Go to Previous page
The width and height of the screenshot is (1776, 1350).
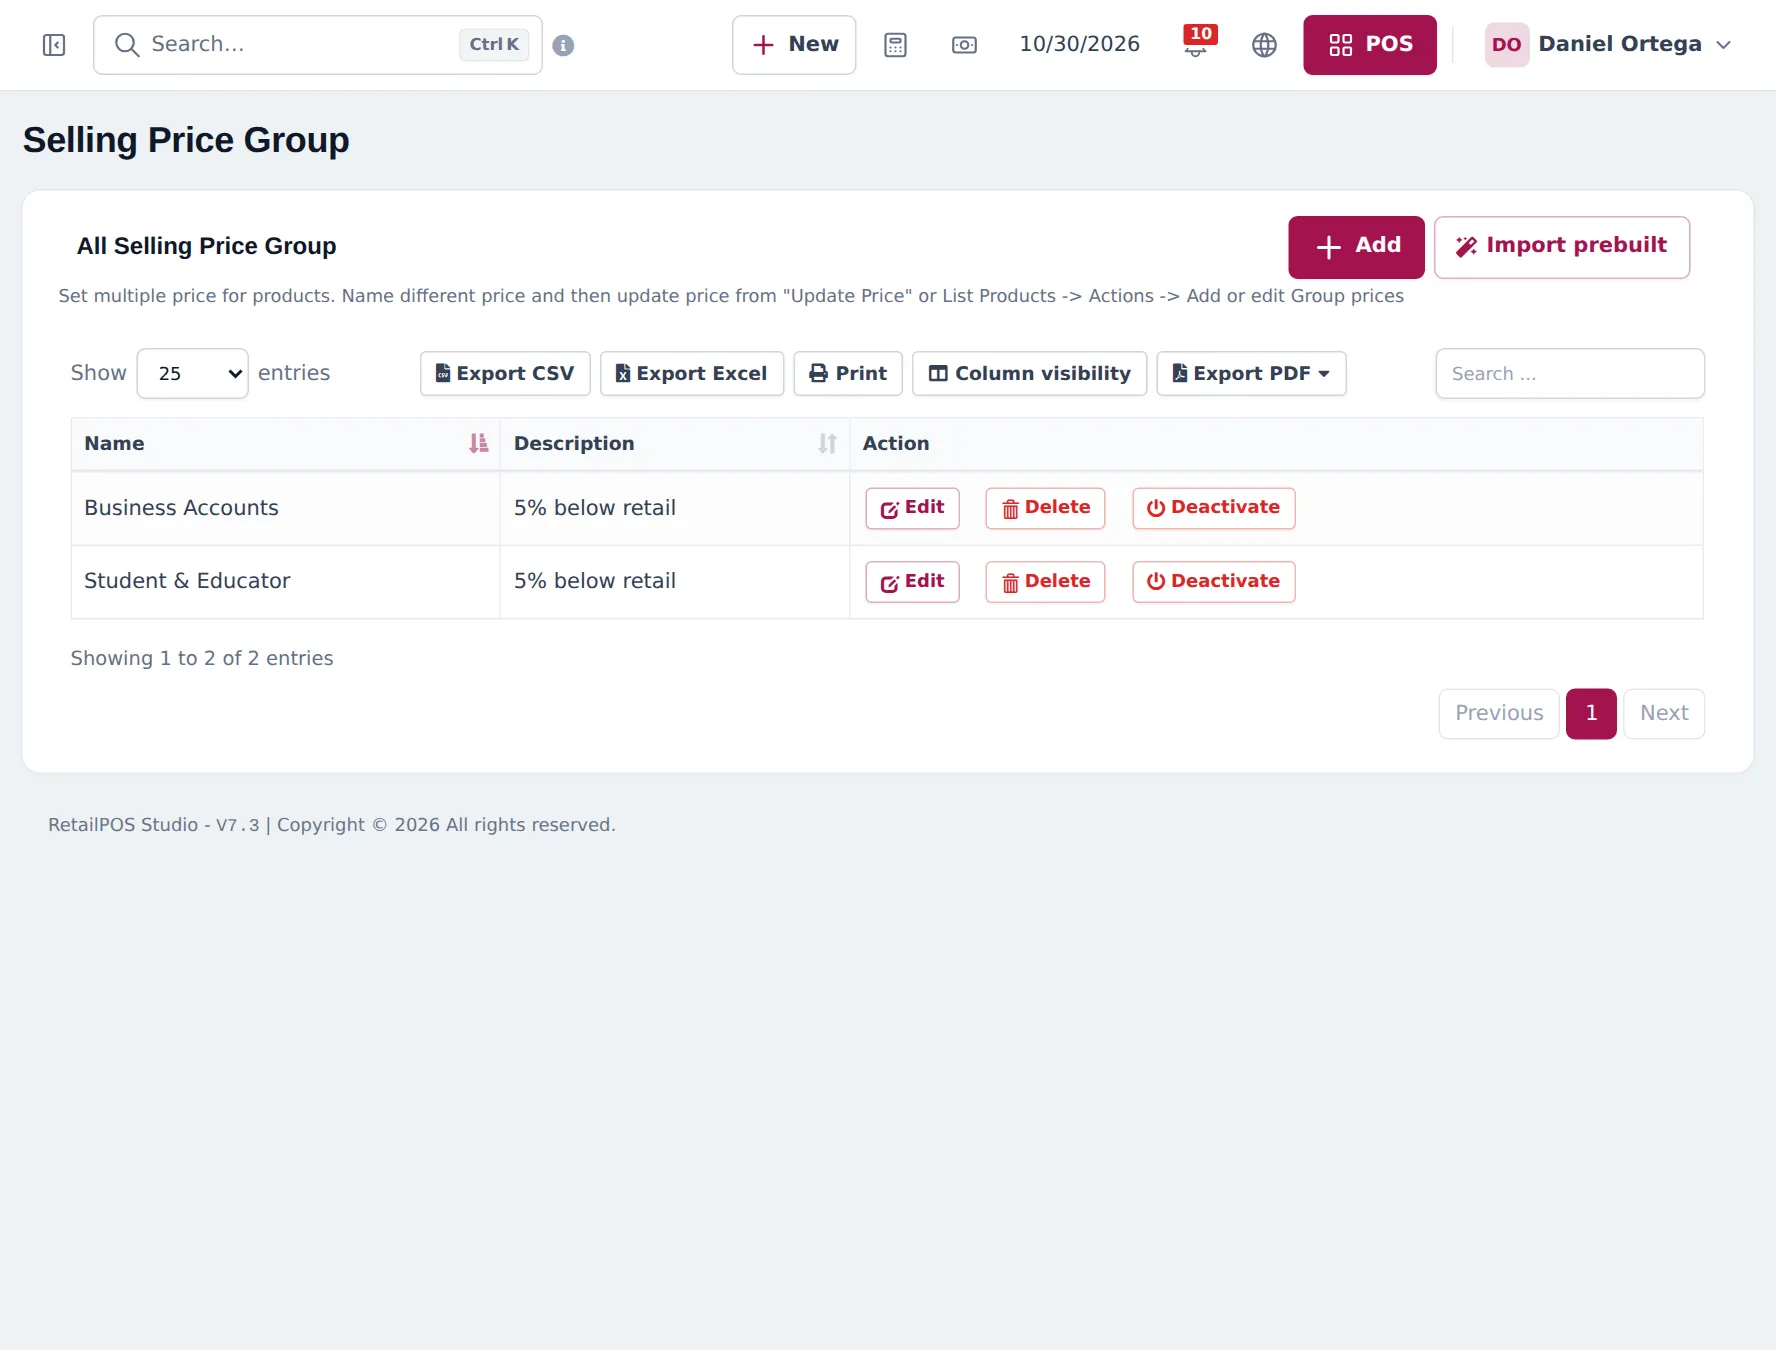pos(1498,713)
